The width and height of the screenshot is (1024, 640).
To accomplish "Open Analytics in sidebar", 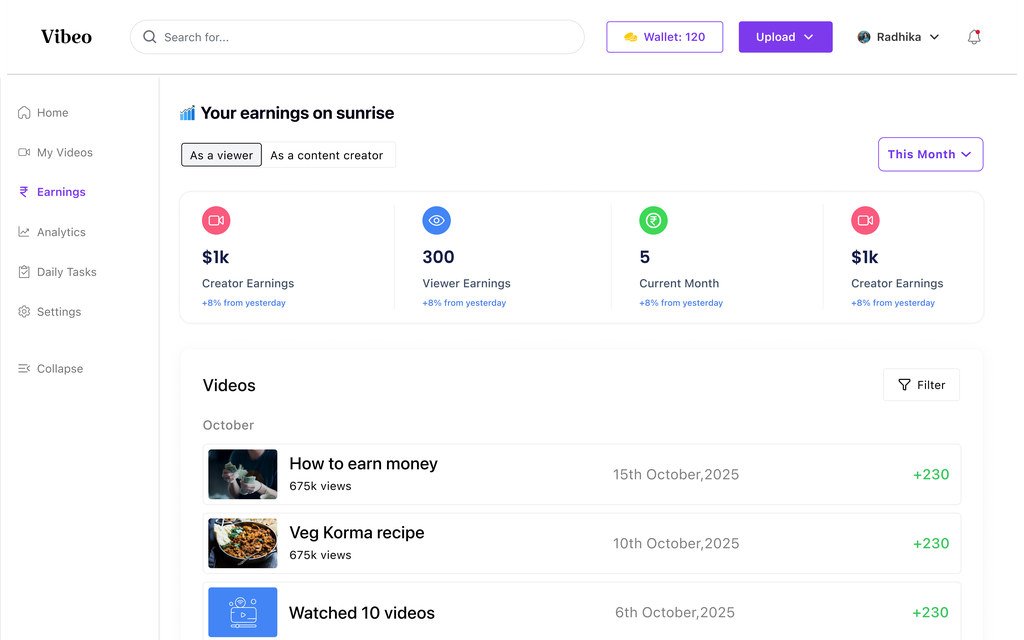I will coord(52,232).
